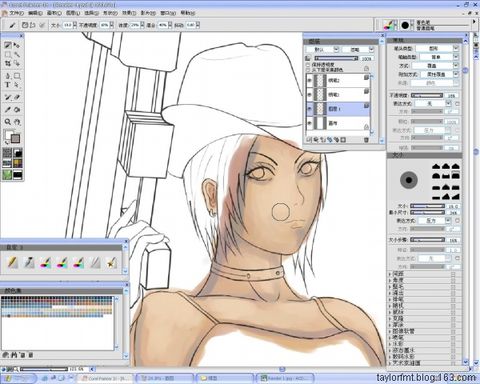Expand the 水彩 brush control section
The width and height of the screenshot is (480, 384).
click(x=390, y=344)
